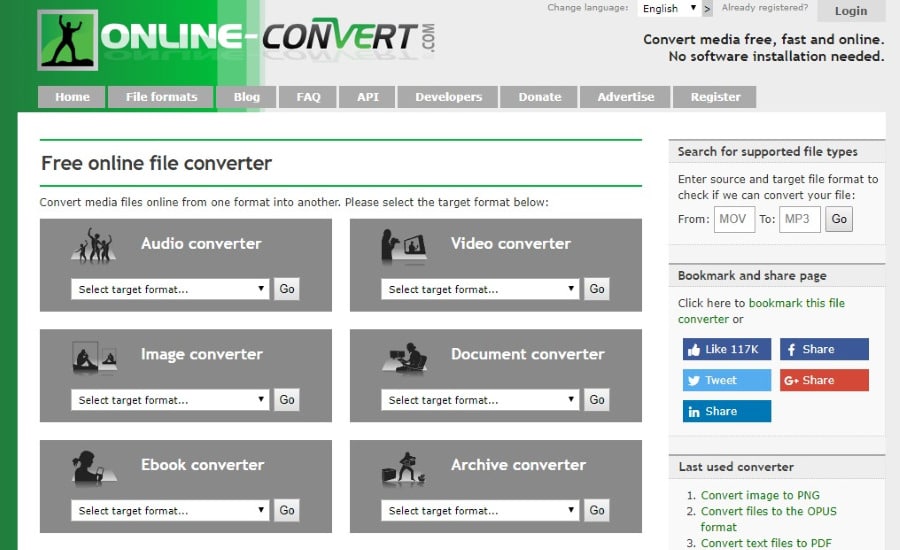The image size is (900, 550).
Task: Click the Last used converter heading
Action: [736, 467]
